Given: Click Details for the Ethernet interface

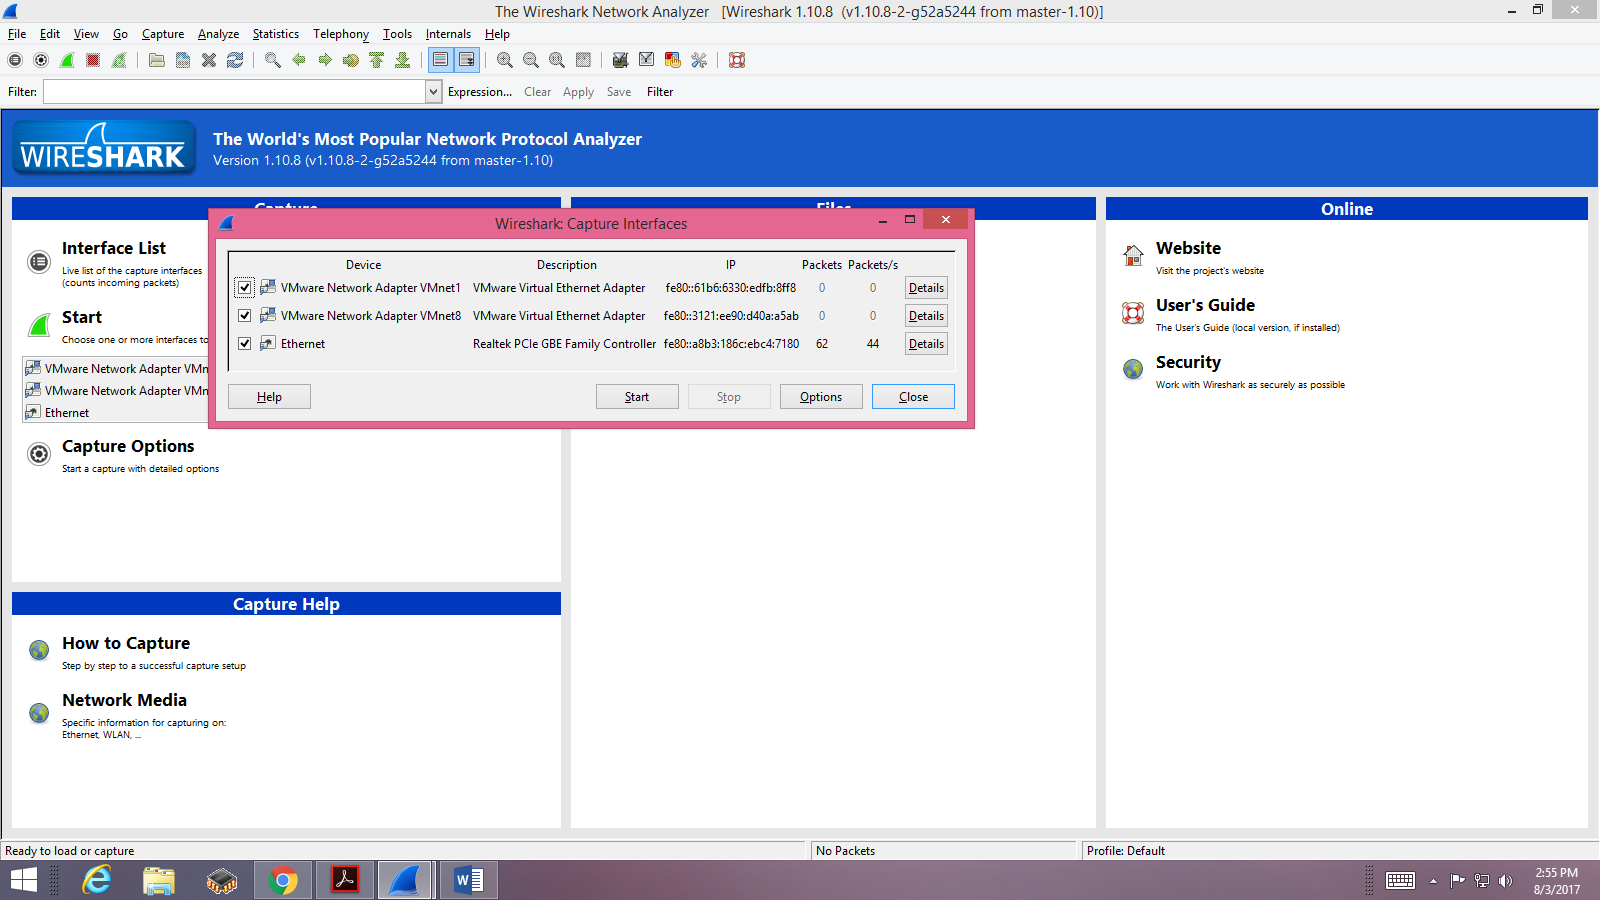Looking at the screenshot, I should 926,344.
